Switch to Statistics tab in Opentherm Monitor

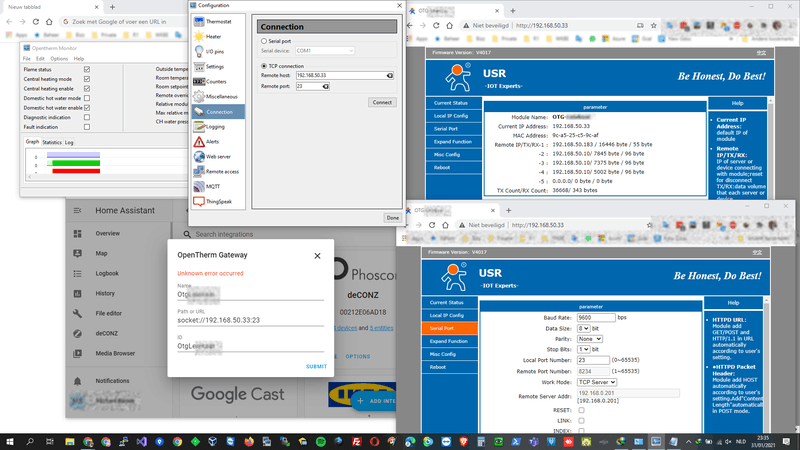click(x=52, y=142)
